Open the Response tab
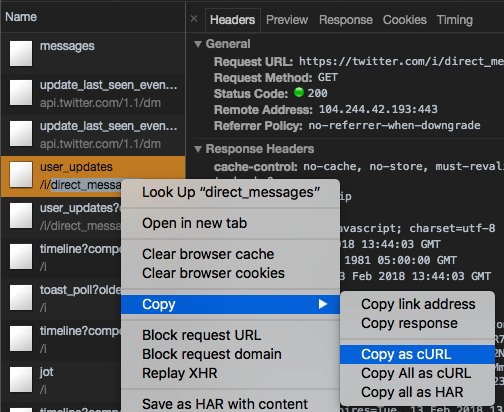The width and height of the screenshot is (504, 412). pyautogui.click(x=346, y=20)
